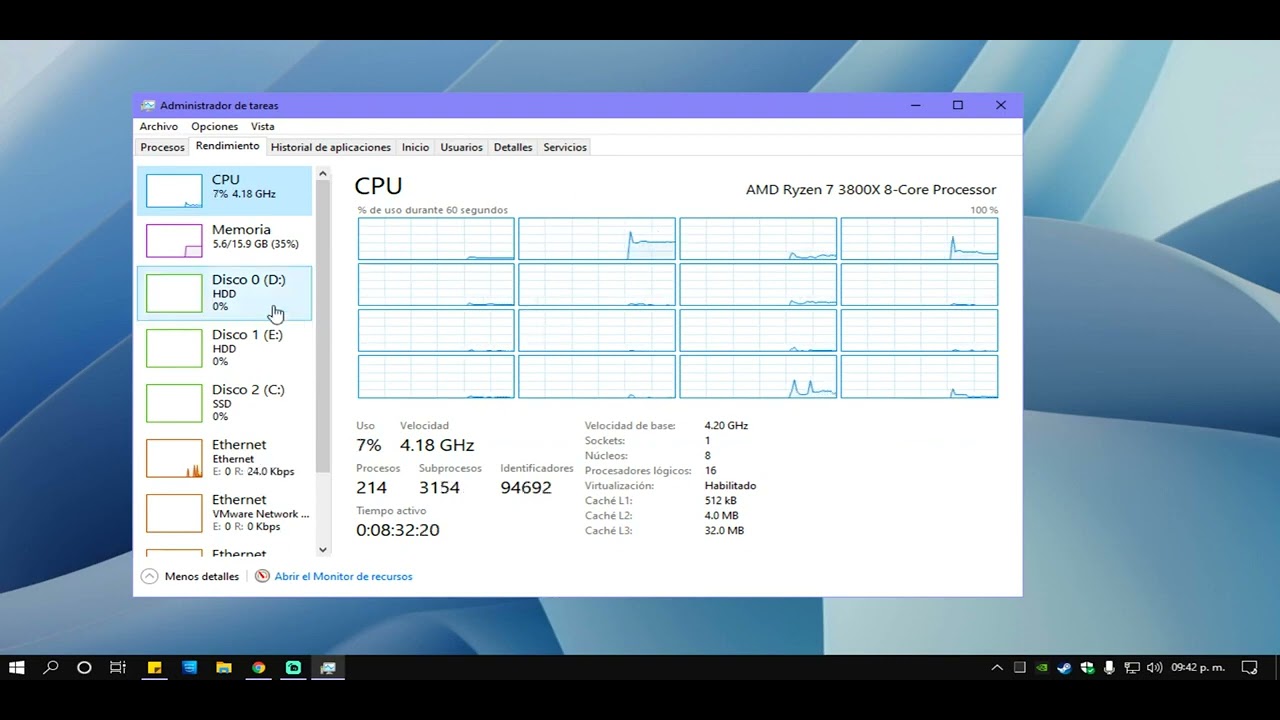Open the notification center icon

pyautogui.click(x=1249, y=667)
